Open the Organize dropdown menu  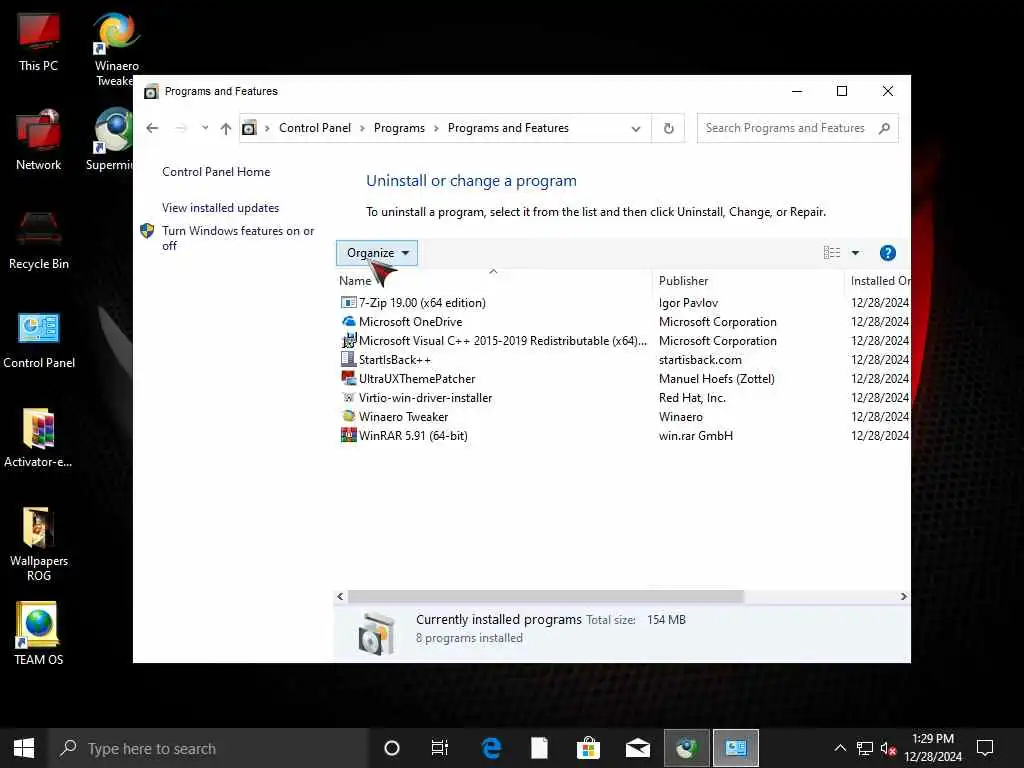(x=377, y=253)
